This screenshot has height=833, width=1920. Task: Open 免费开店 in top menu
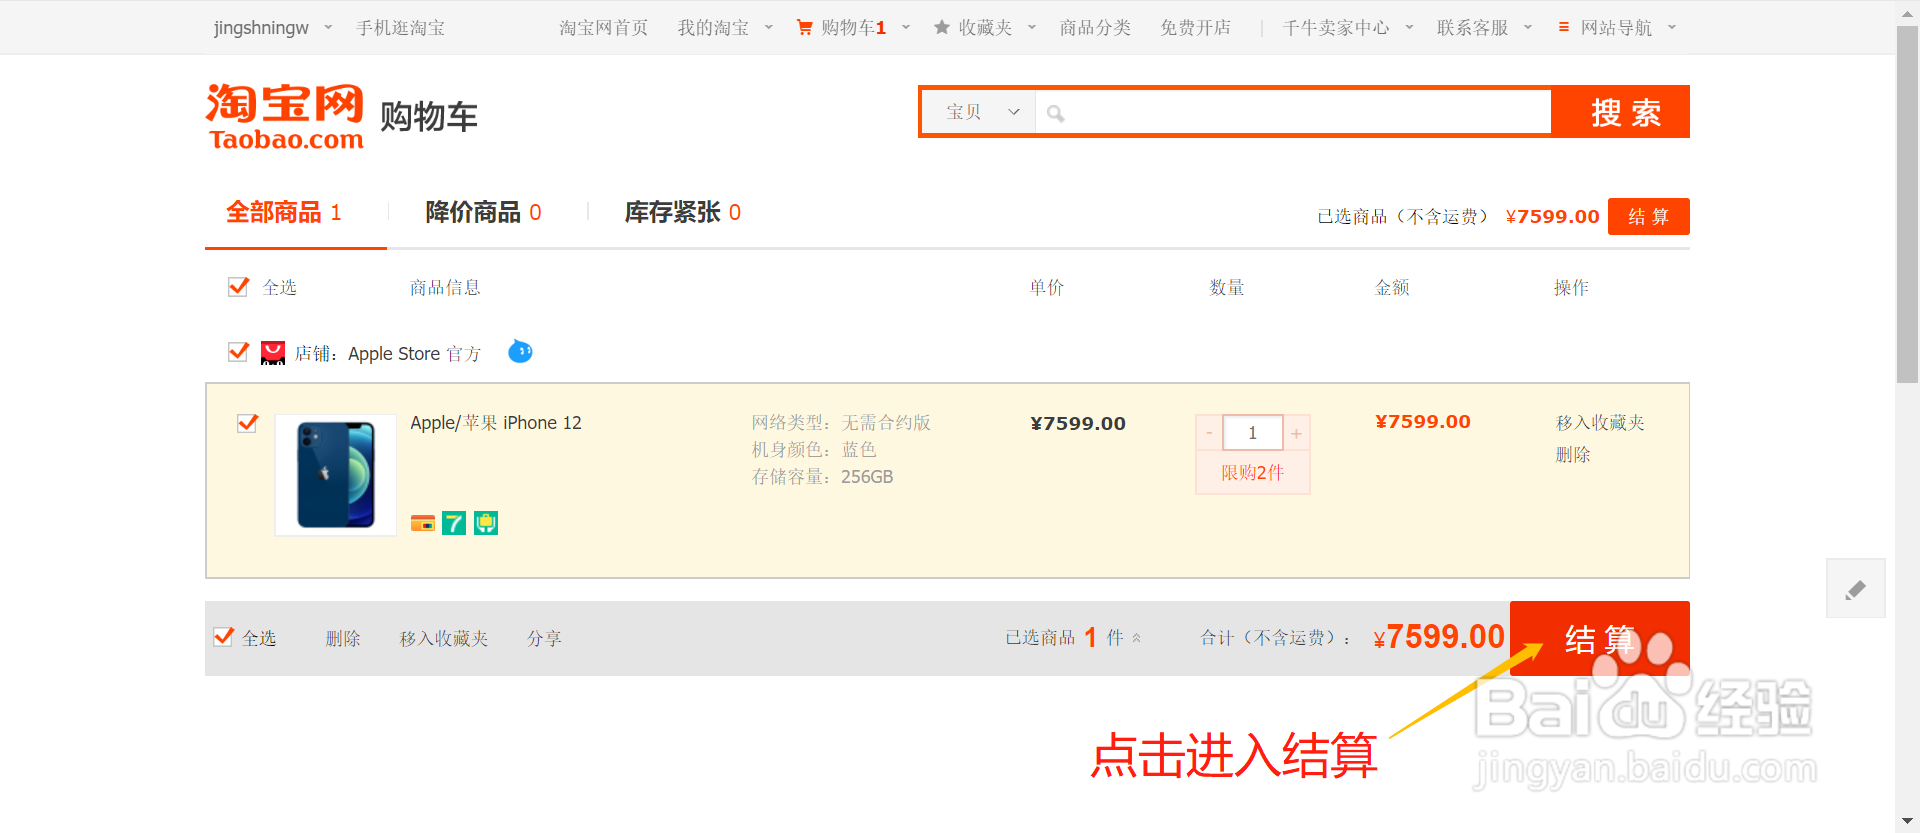[1196, 28]
